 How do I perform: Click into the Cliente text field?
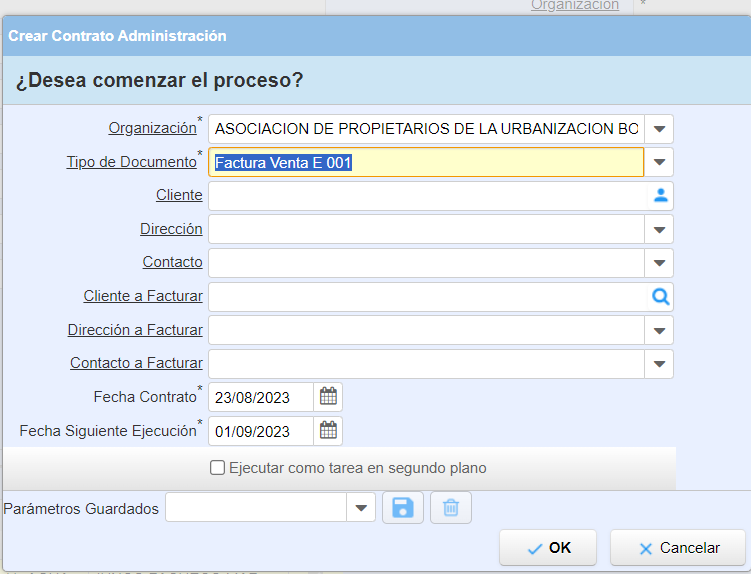(427, 196)
